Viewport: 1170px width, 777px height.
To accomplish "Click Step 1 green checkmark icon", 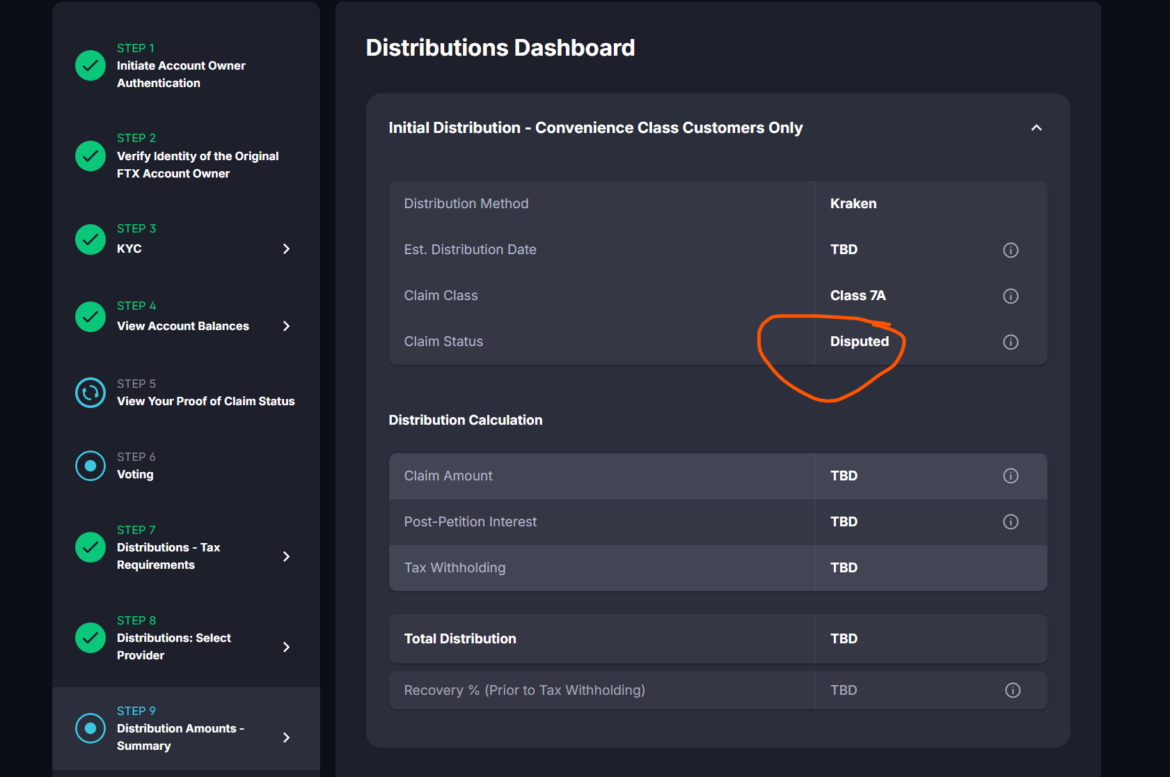I will pos(90,66).
